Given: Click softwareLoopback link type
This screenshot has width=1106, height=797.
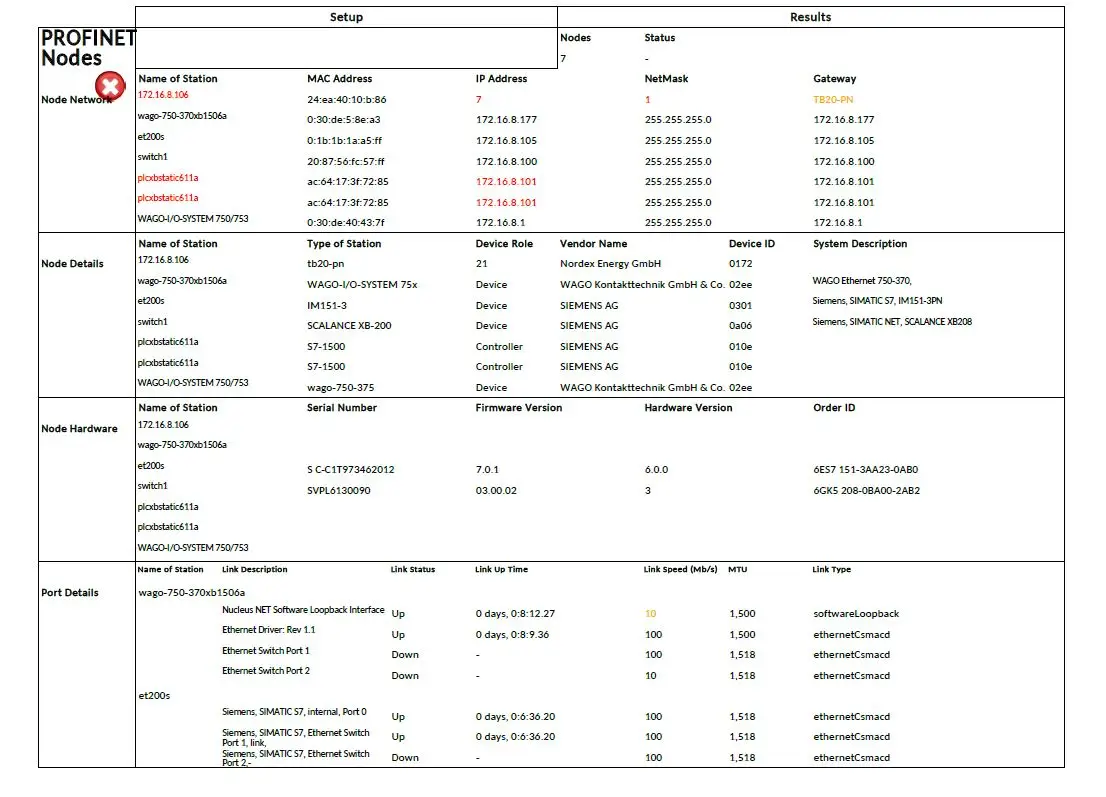Looking at the screenshot, I should (x=856, y=614).
